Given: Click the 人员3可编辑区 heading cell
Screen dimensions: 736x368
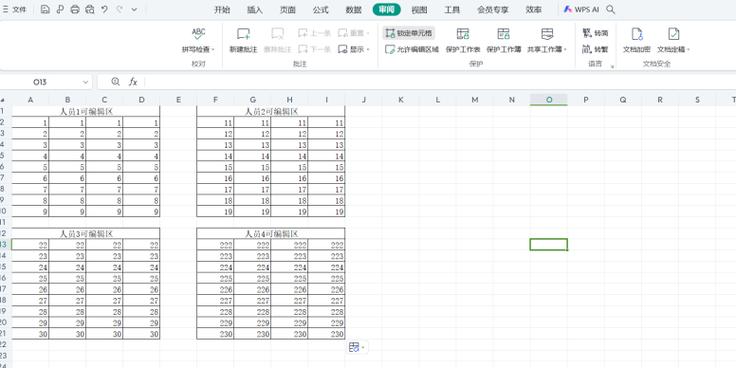Looking at the screenshot, I should point(86,233).
